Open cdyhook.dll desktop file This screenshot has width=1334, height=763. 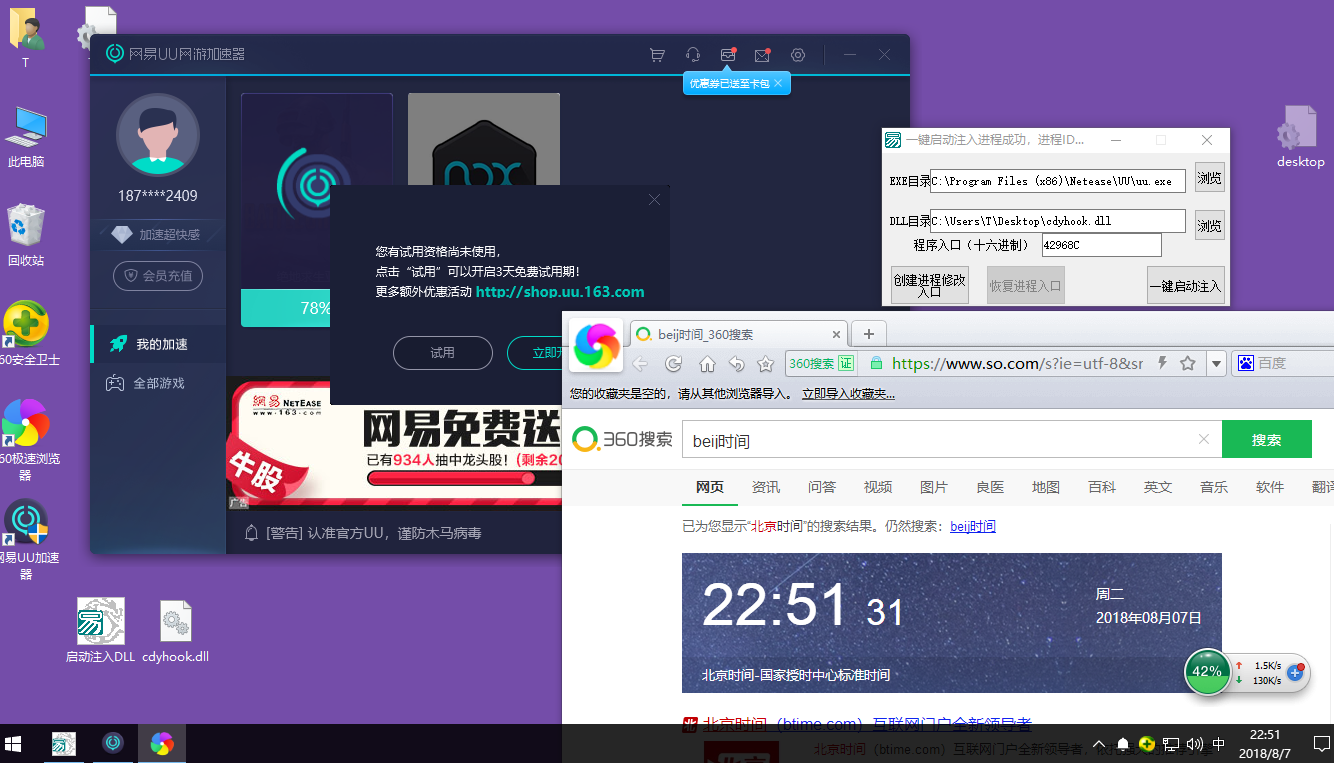pyautogui.click(x=175, y=633)
